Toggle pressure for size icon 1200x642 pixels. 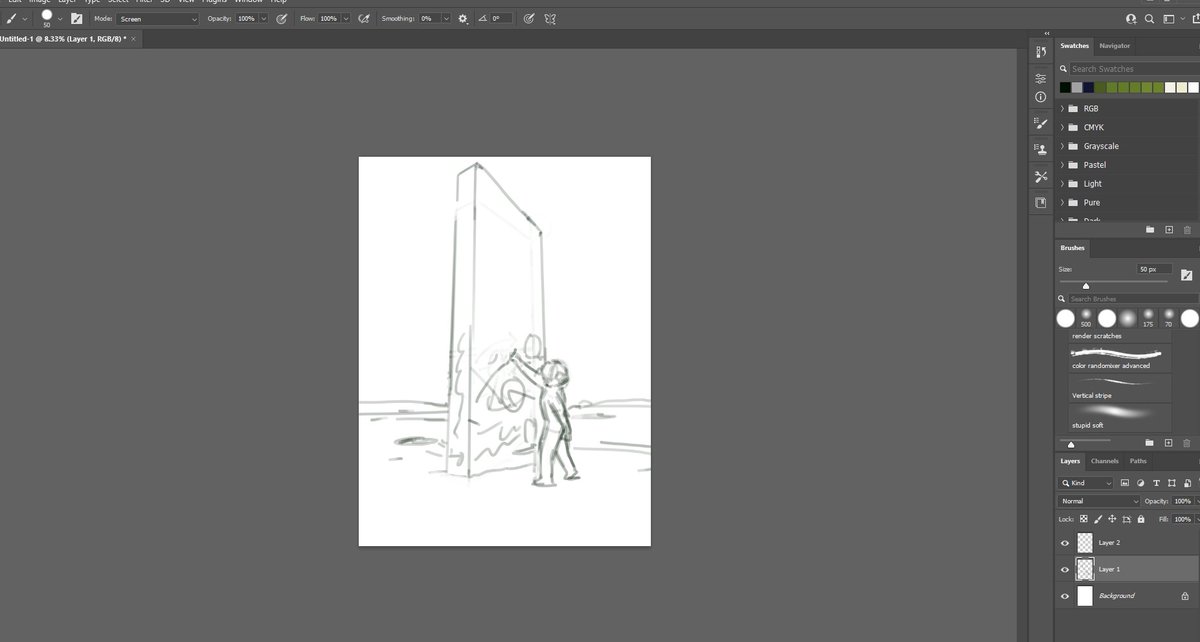click(x=528, y=18)
